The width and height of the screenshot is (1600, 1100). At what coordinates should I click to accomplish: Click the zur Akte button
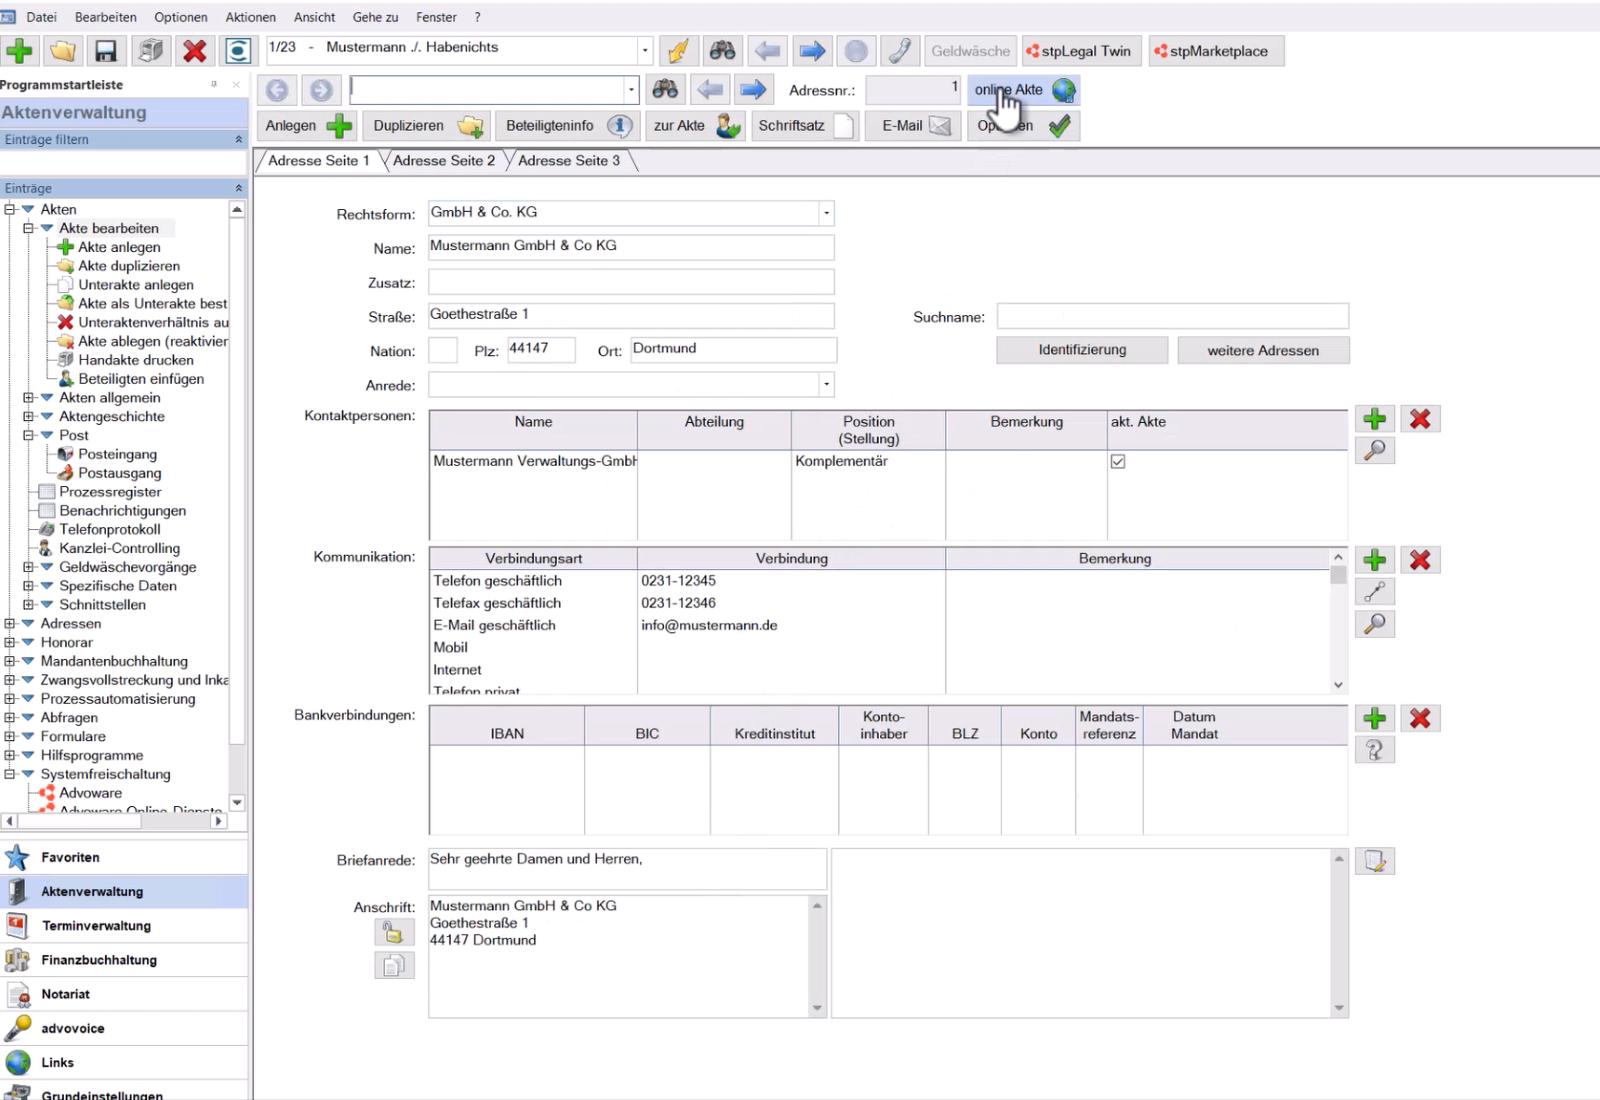[696, 126]
